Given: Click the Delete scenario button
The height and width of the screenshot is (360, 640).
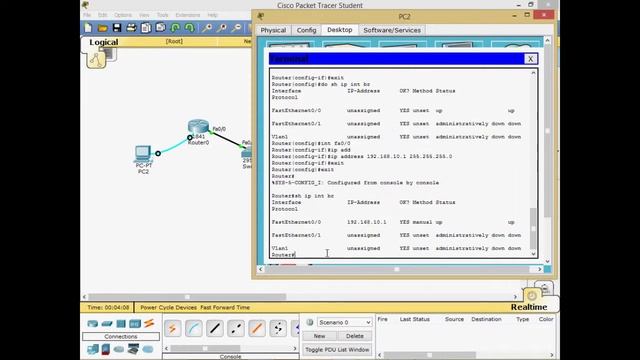Looking at the screenshot, I should [355, 336].
